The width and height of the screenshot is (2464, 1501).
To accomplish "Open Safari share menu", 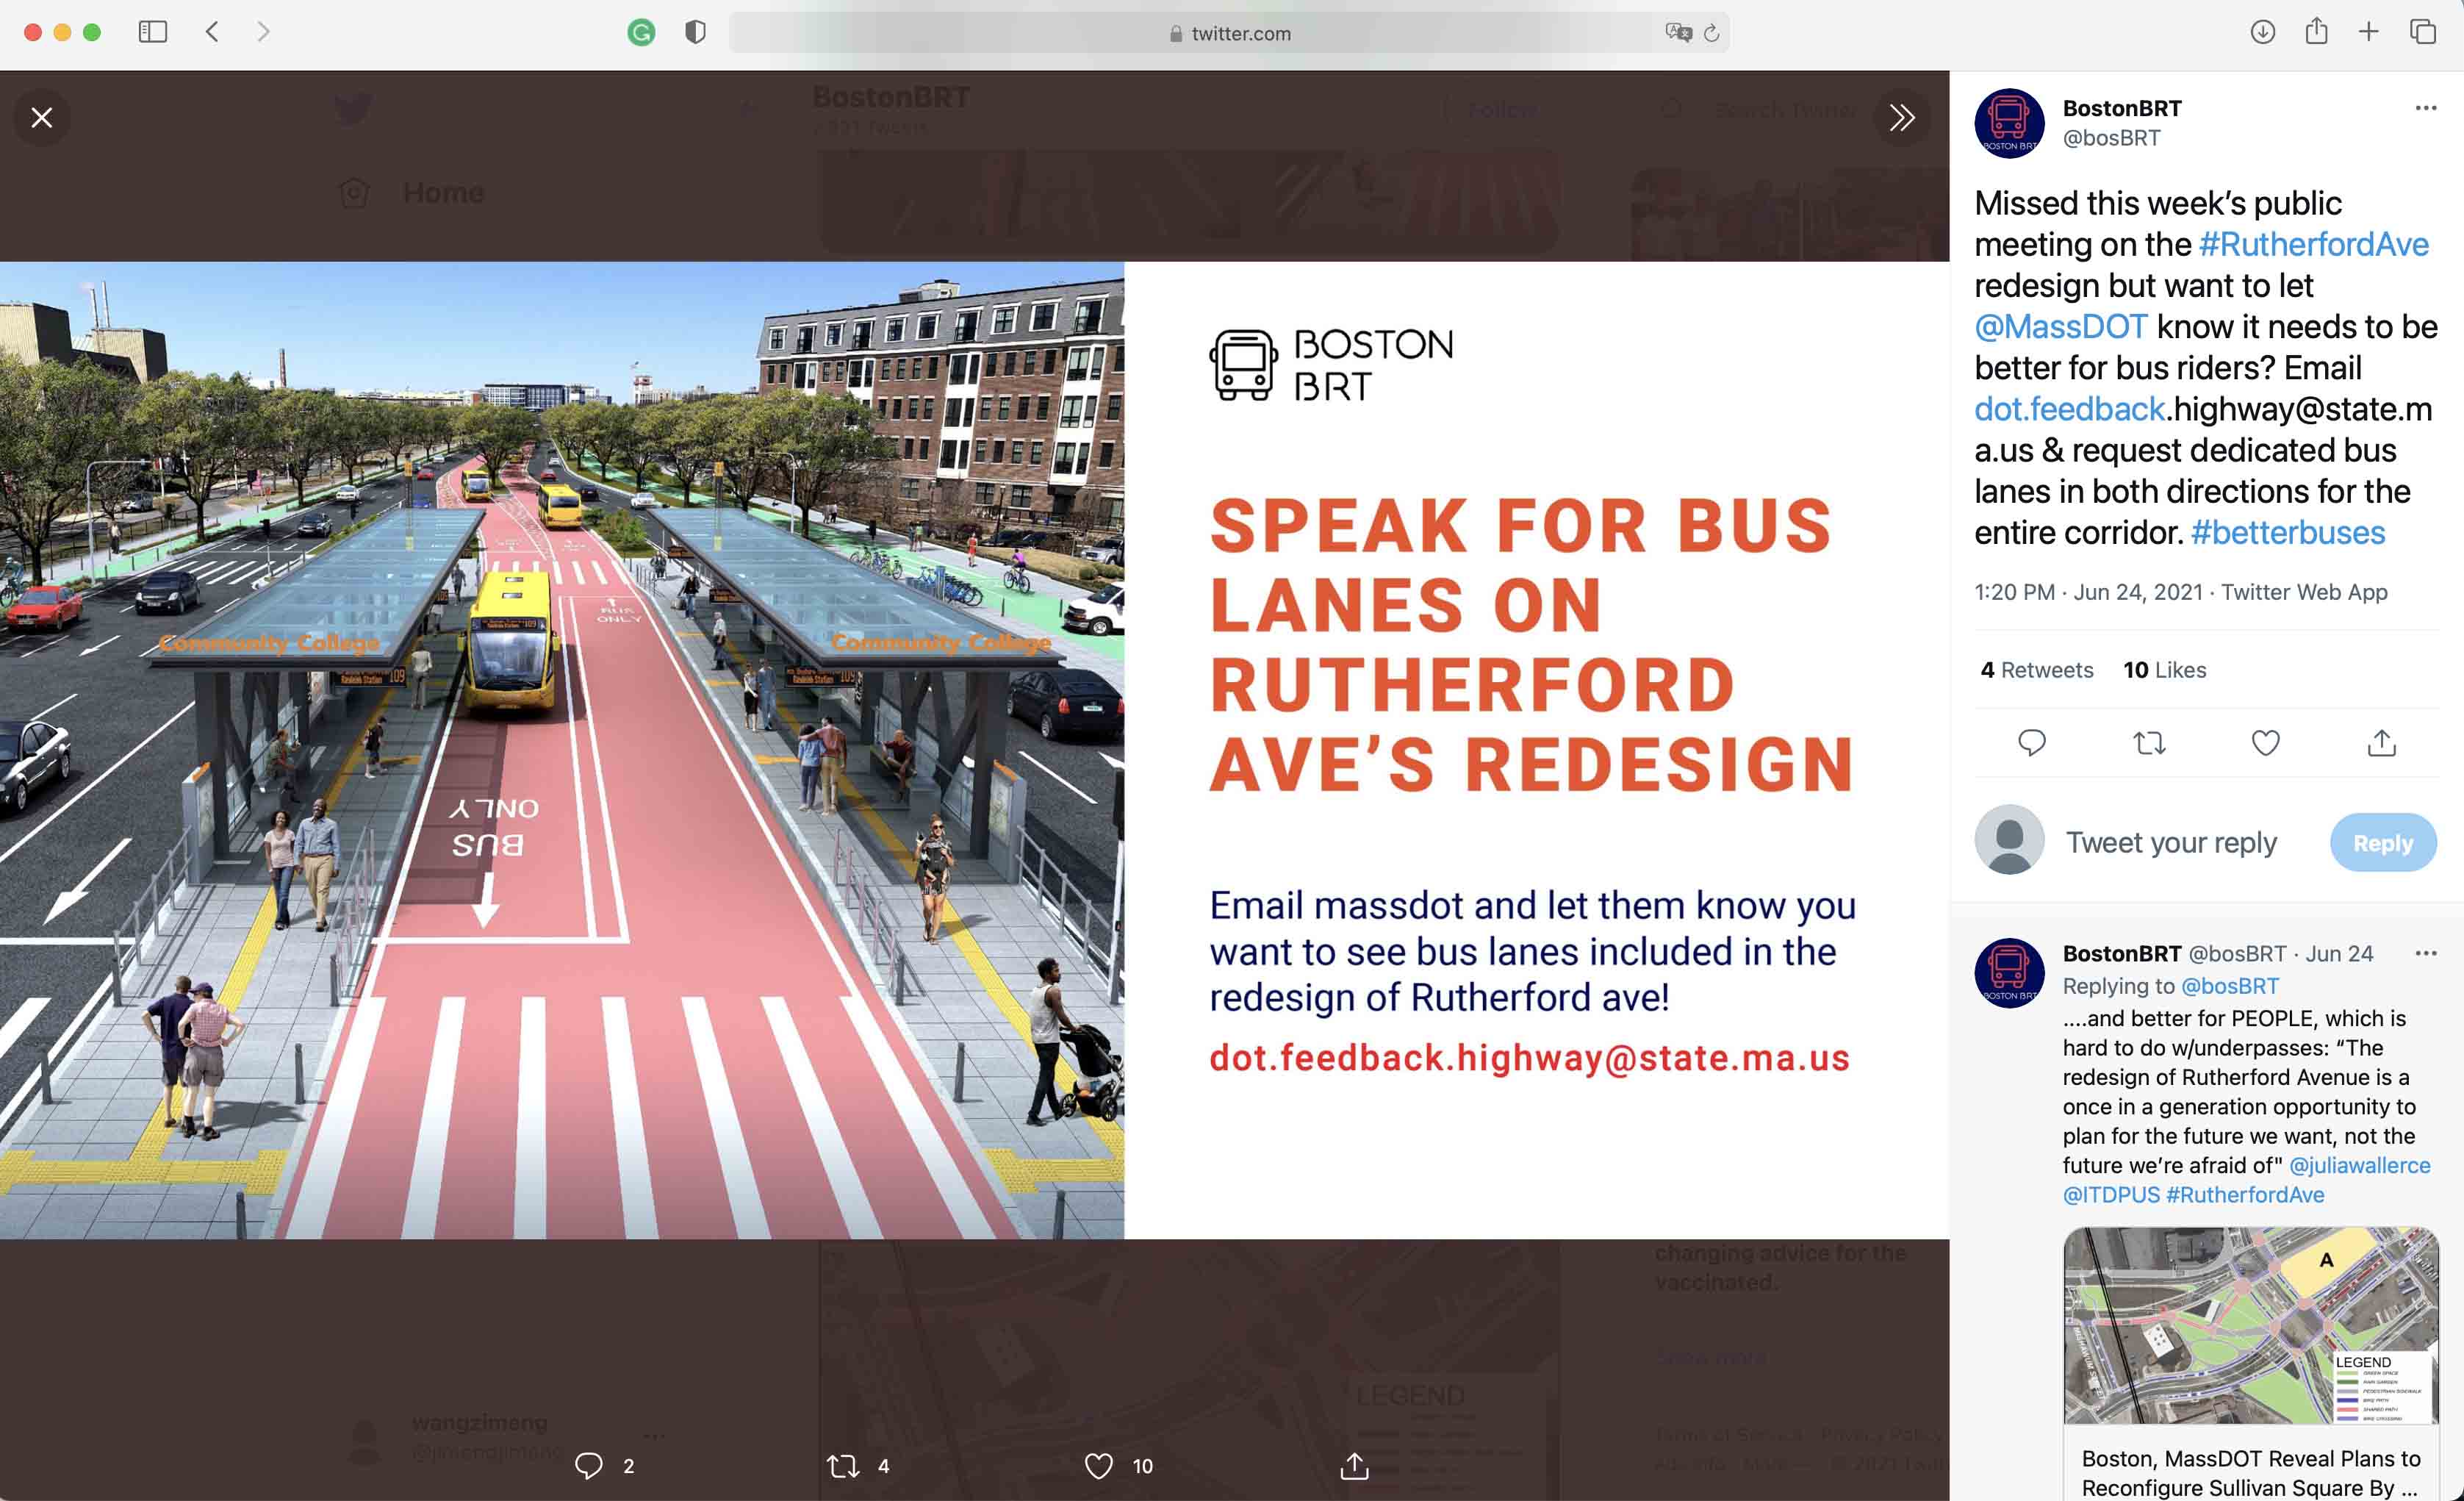I will pos(2316,32).
